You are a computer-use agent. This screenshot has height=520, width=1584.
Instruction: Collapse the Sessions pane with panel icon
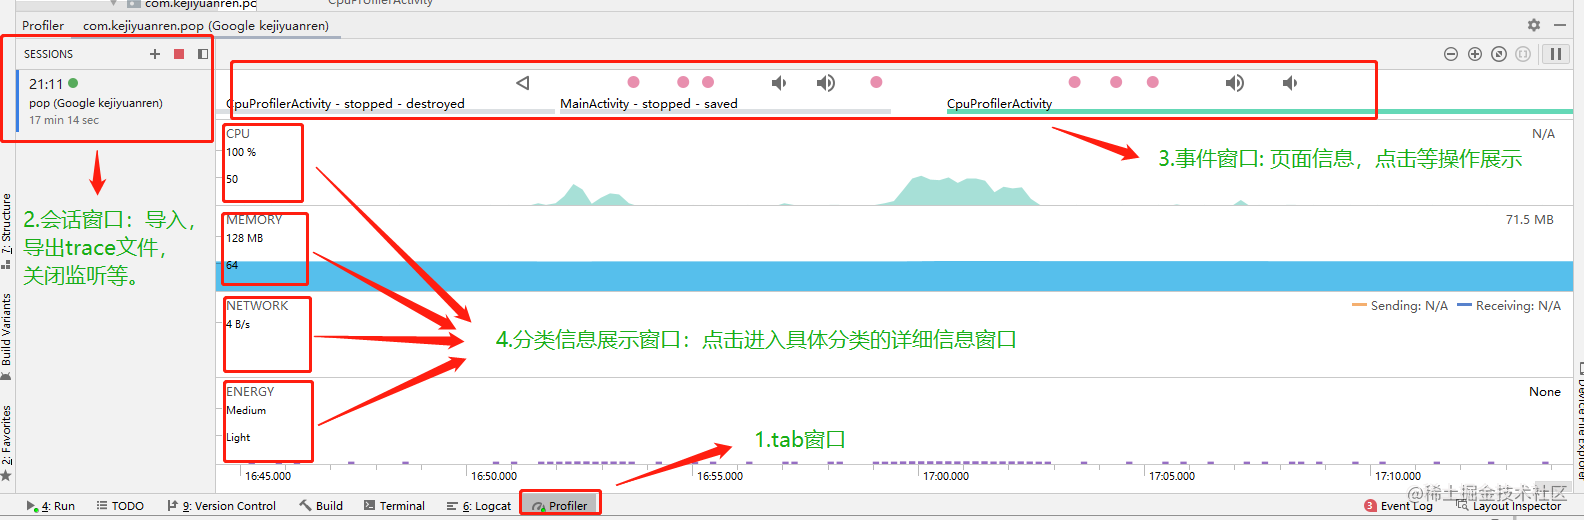203,54
